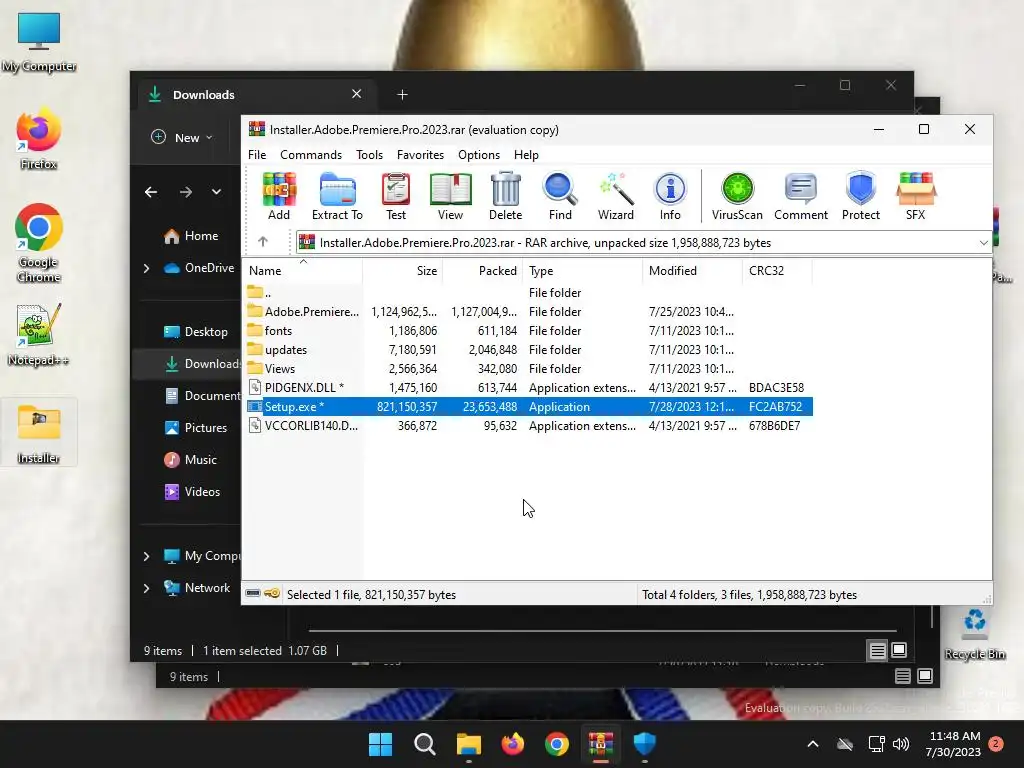Switch Downloads window to details view
Viewport: 1024px width, 768px height.
coord(877,650)
